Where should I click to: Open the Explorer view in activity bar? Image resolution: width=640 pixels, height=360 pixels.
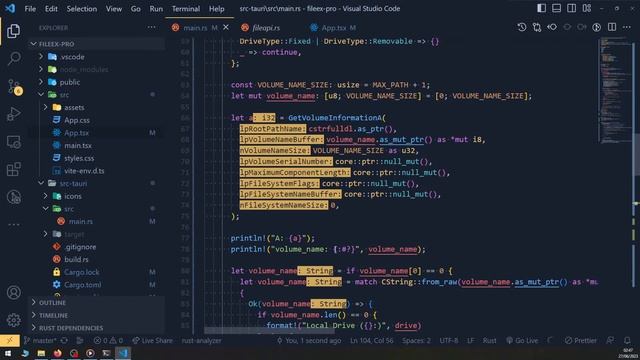[13, 31]
